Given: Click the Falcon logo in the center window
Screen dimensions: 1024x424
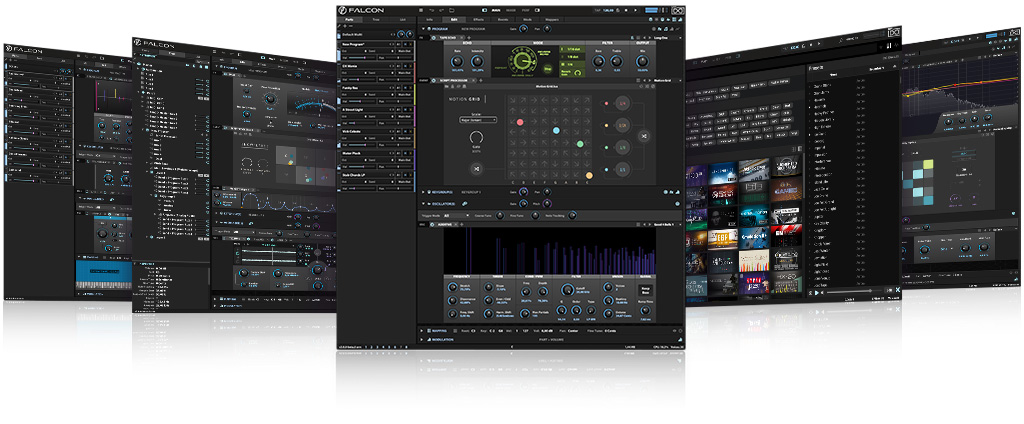Looking at the screenshot, I should pos(361,10).
